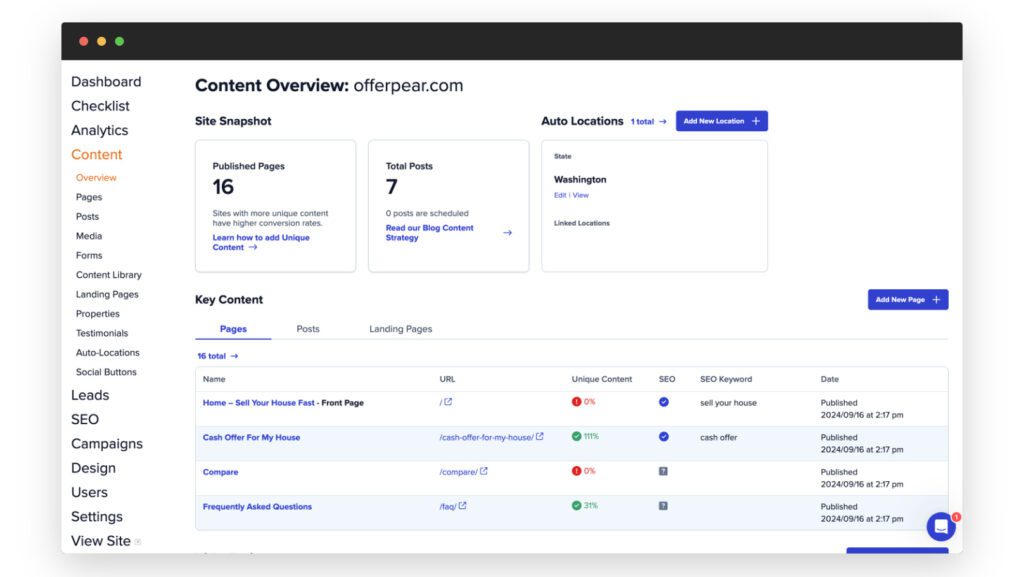Open Media submenu item
The image size is (1024, 577).
click(x=89, y=236)
